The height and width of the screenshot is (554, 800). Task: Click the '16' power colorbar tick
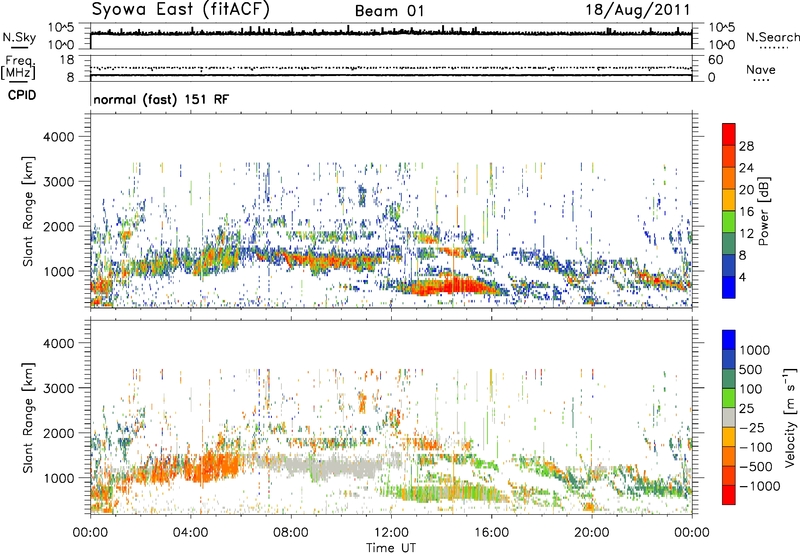click(746, 212)
